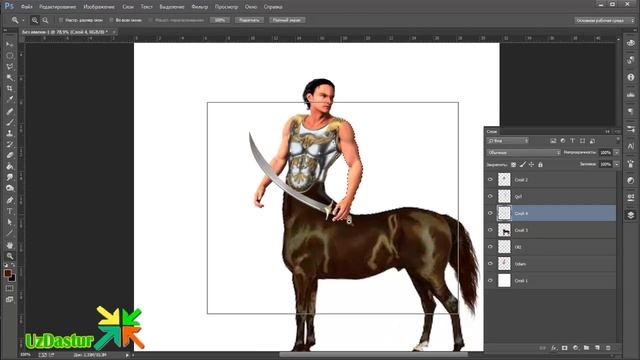
Task: Add layer style fx icon
Action: tap(554, 348)
